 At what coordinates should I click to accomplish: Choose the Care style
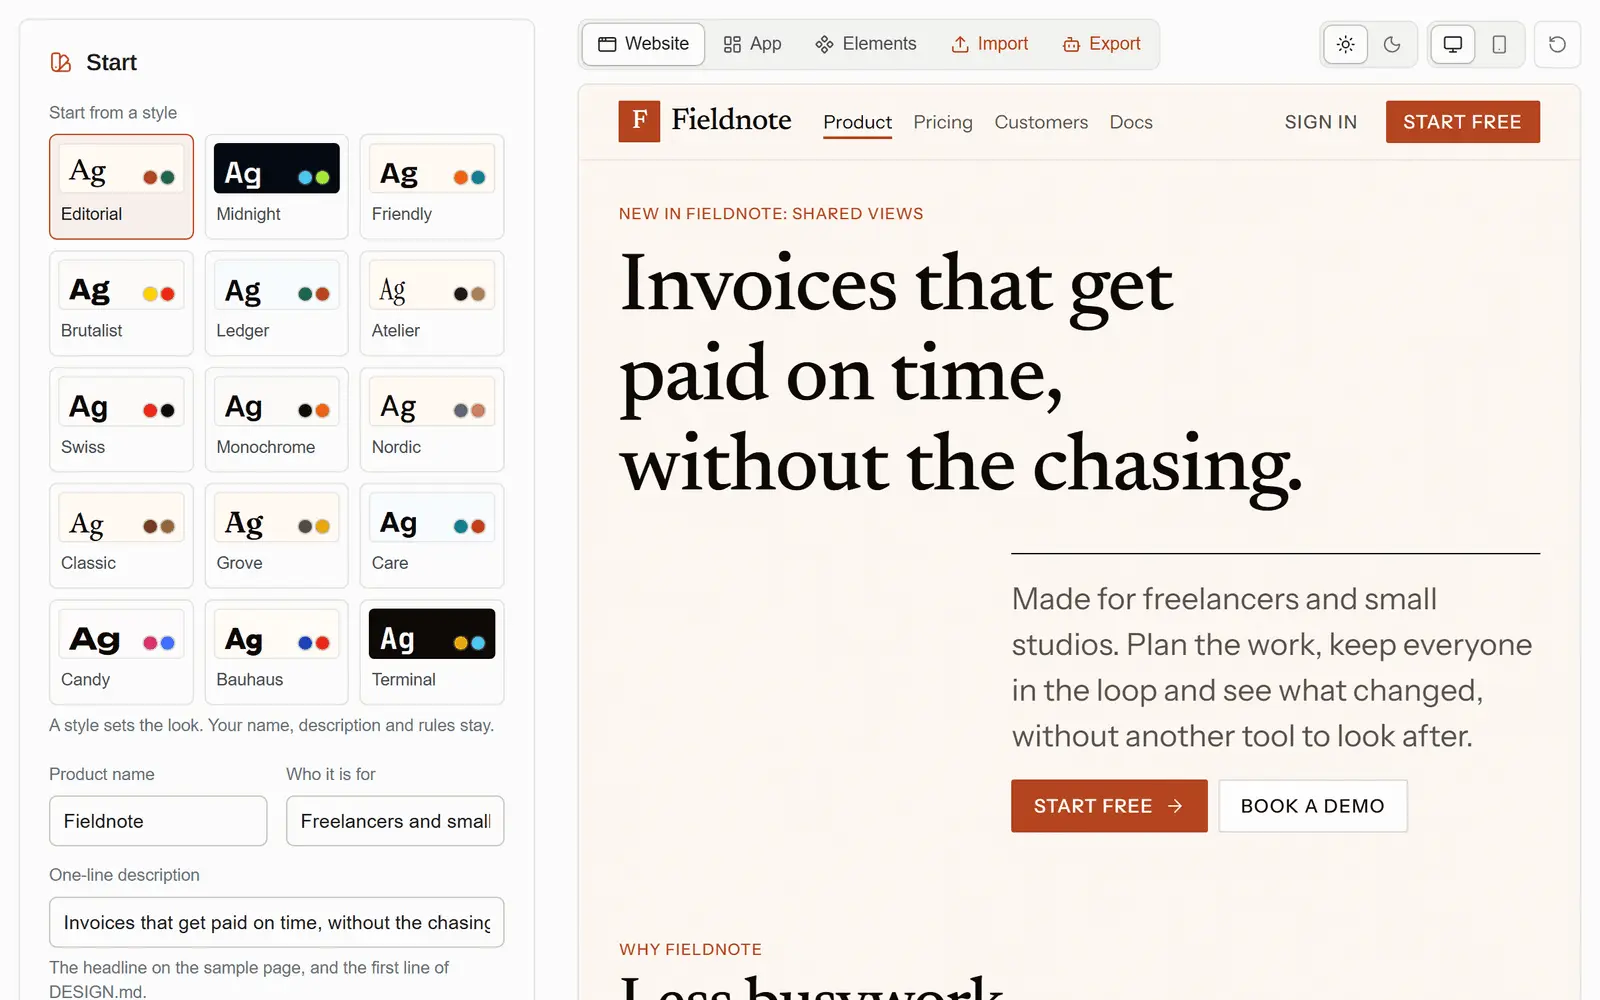pos(432,536)
